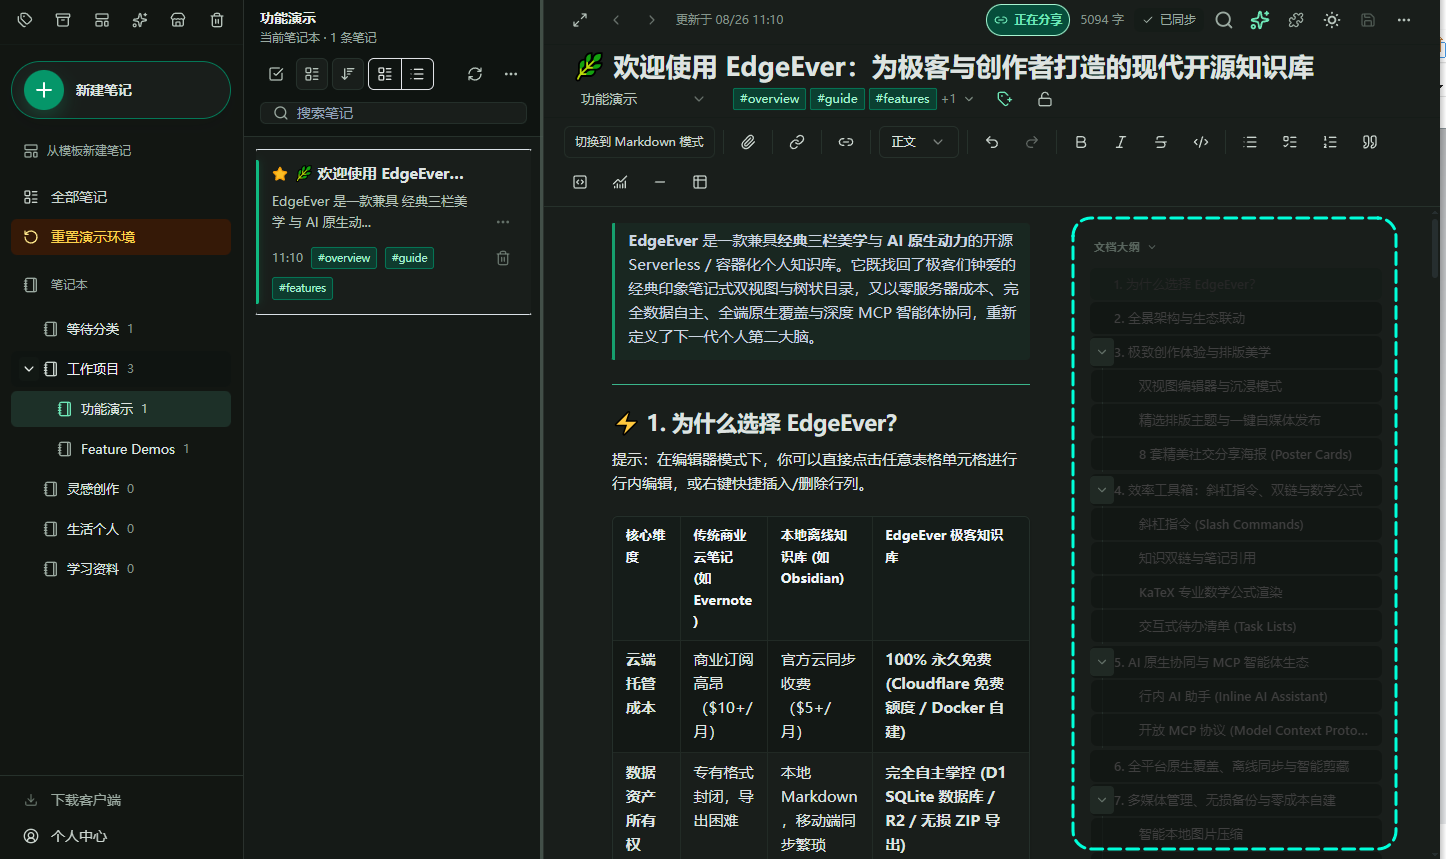Toggle multi-select mode in the note list

(x=276, y=74)
